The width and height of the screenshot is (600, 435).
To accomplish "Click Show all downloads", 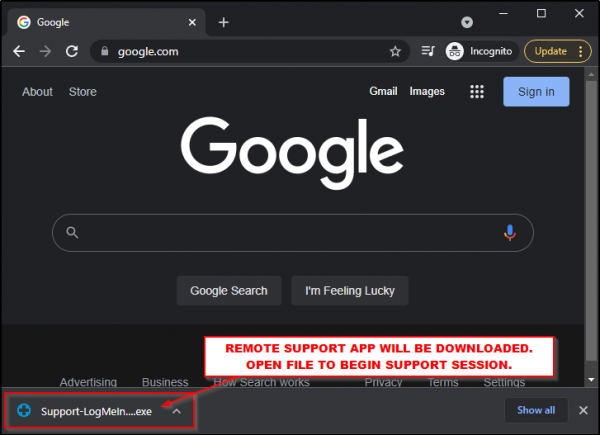I will pos(536,410).
